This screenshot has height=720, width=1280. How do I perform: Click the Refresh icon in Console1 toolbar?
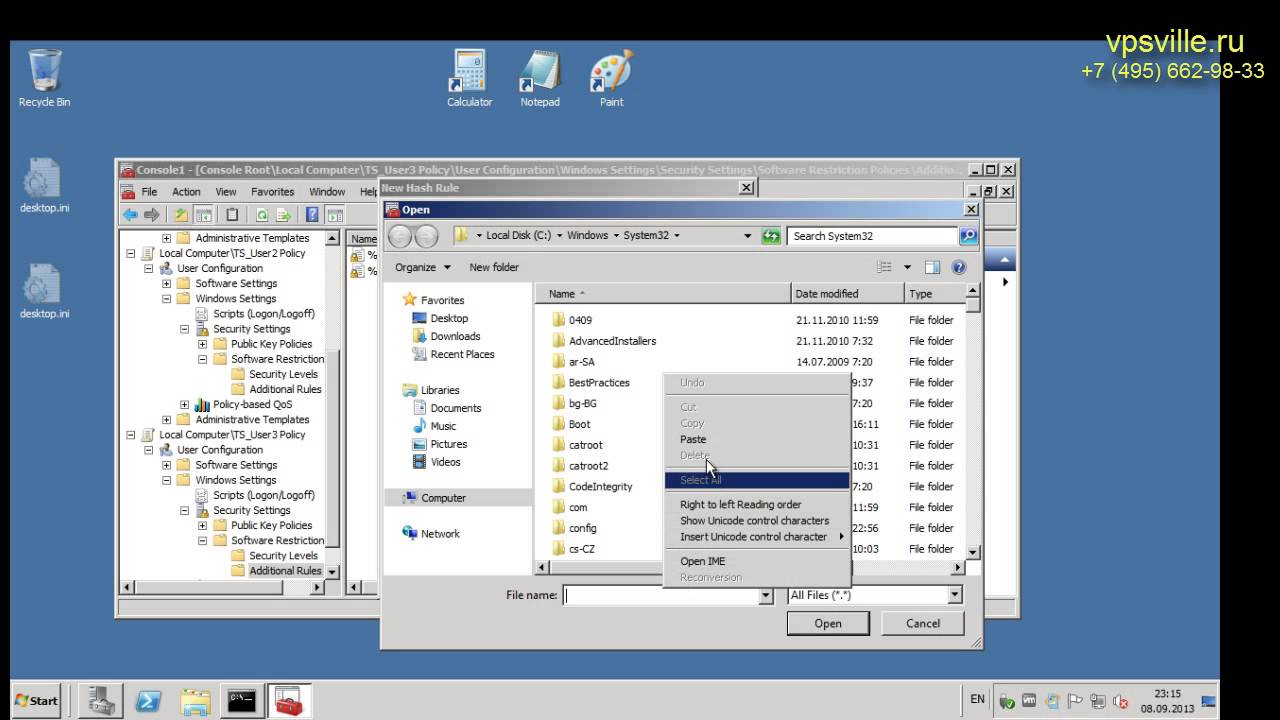(262, 215)
